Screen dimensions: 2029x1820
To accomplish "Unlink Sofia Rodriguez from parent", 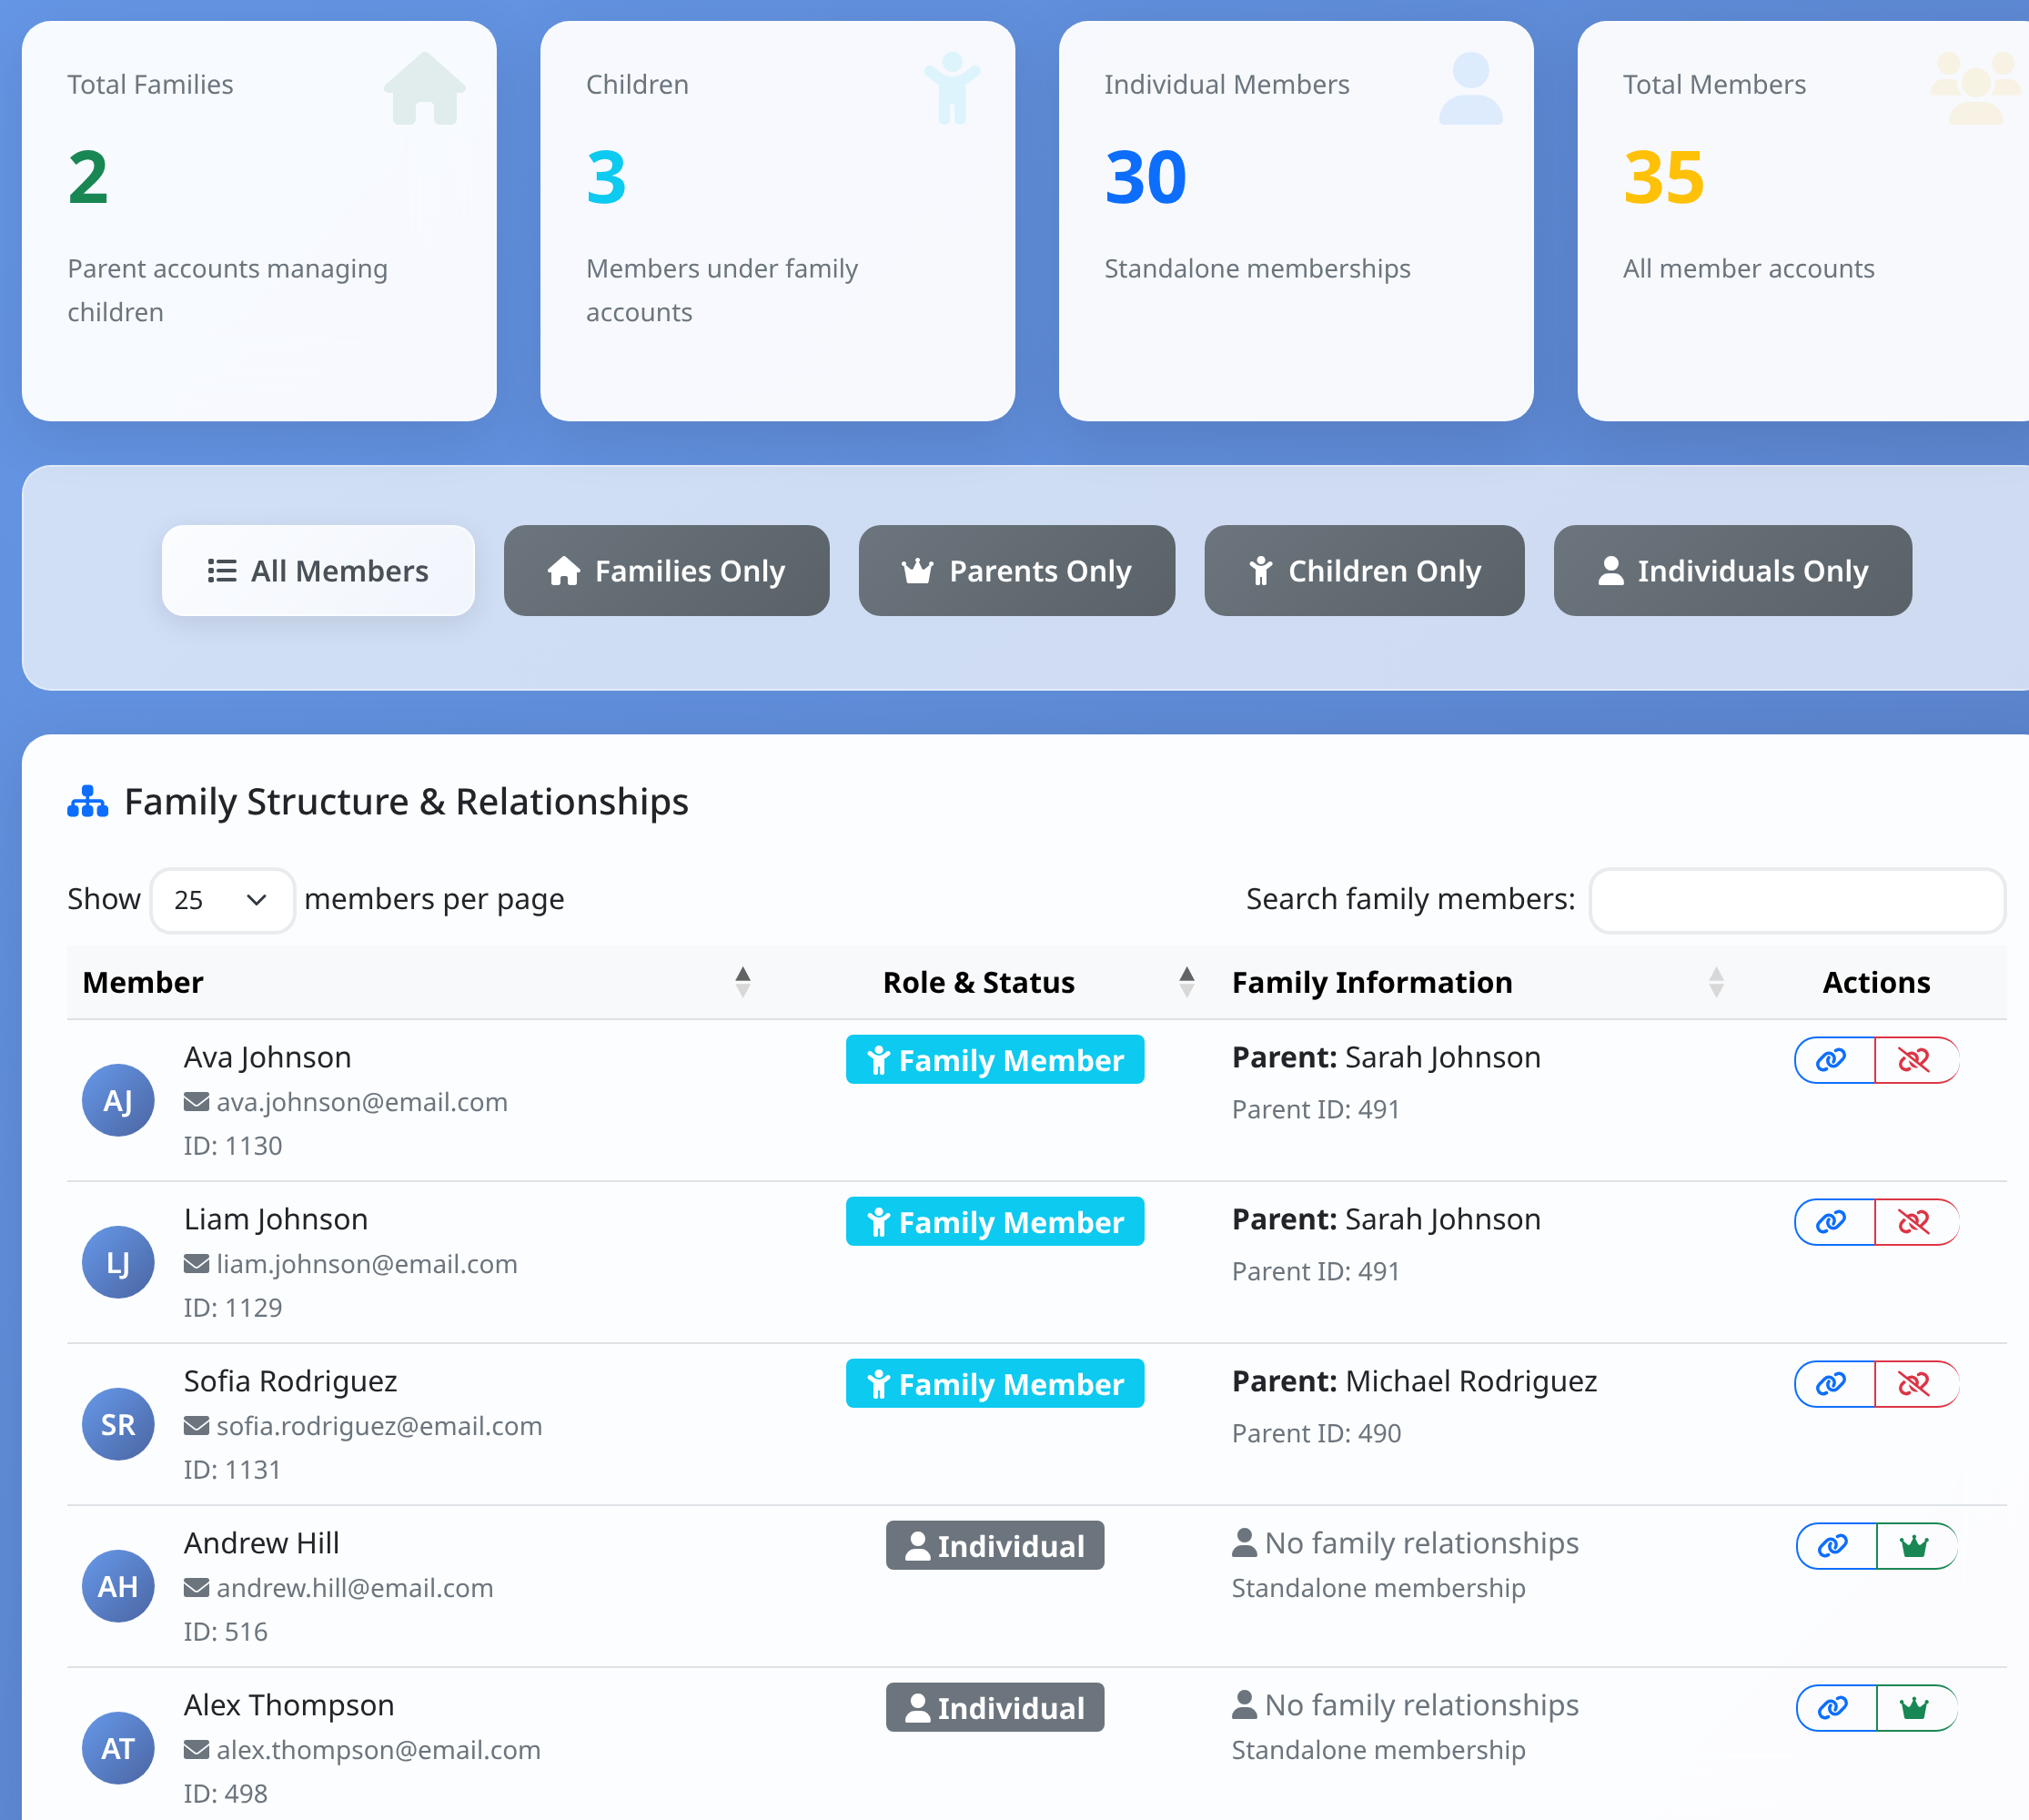I will pyautogui.click(x=1915, y=1384).
